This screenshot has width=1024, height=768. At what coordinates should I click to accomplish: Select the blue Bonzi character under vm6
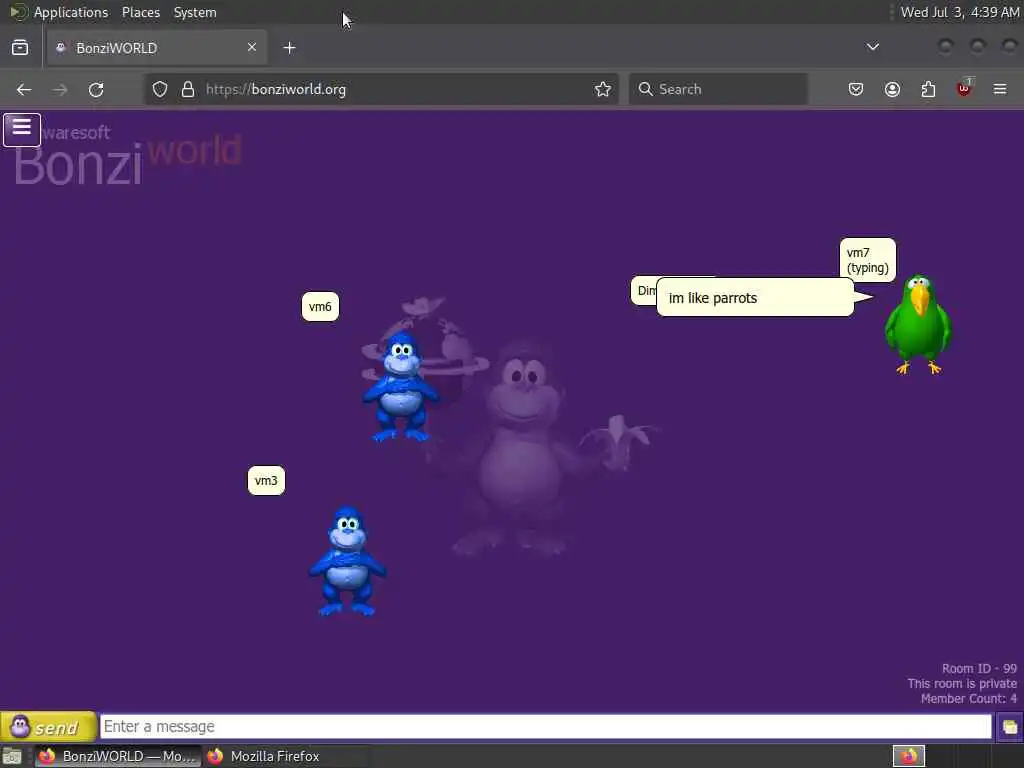(x=400, y=387)
